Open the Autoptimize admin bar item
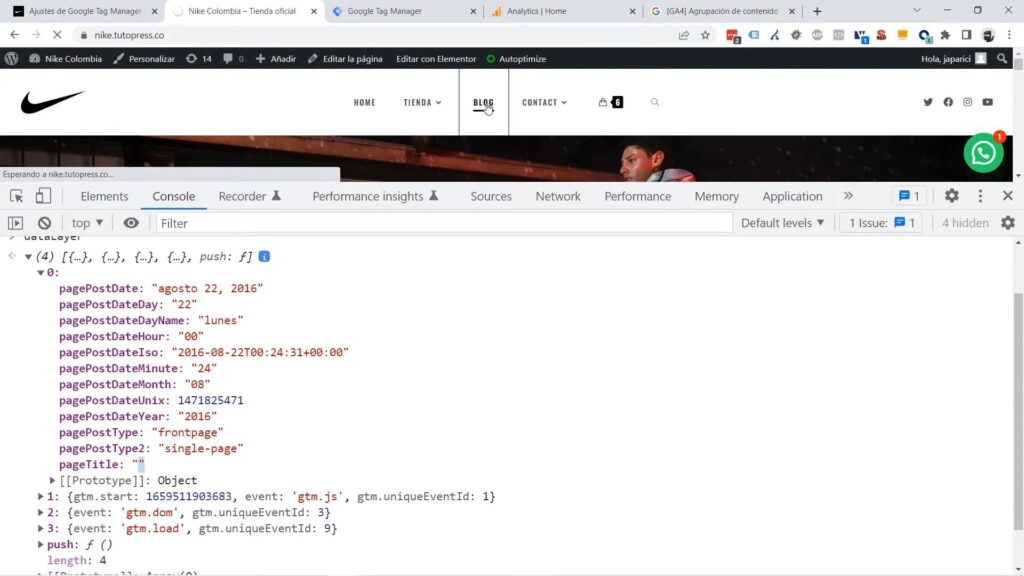 point(516,59)
